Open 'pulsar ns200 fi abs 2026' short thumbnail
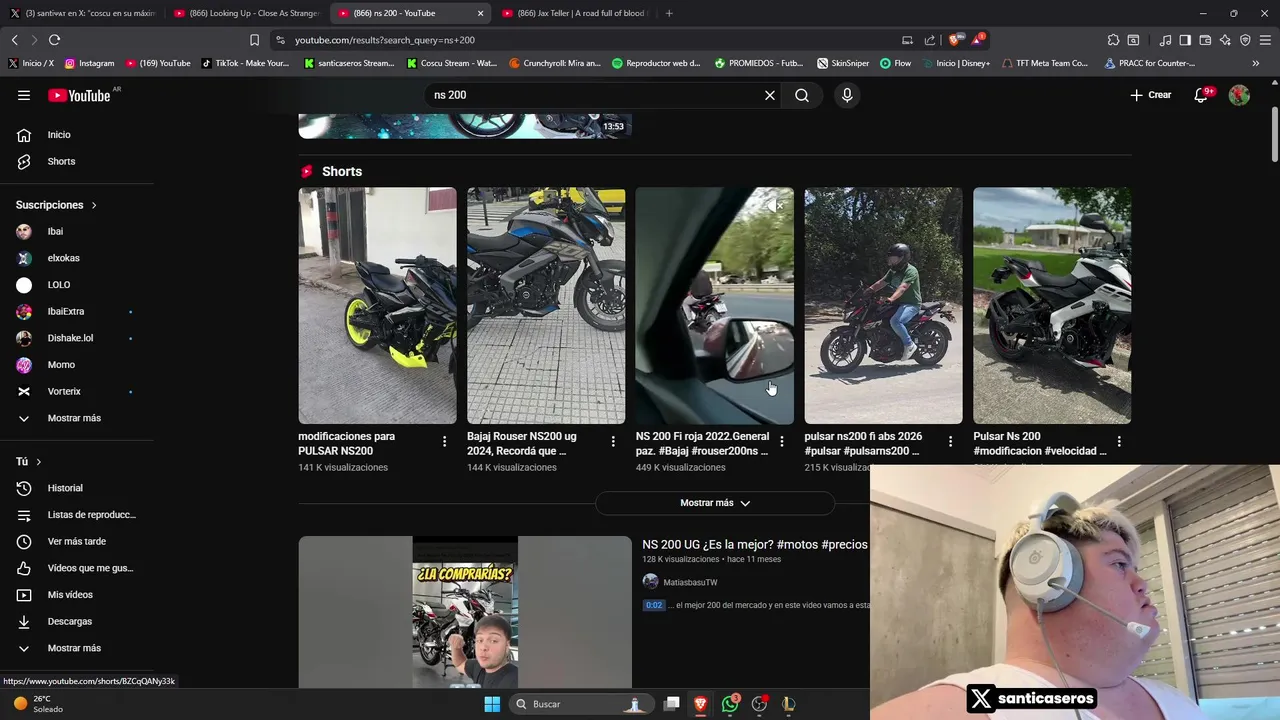The width and height of the screenshot is (1280, 720). click(883, 306)
